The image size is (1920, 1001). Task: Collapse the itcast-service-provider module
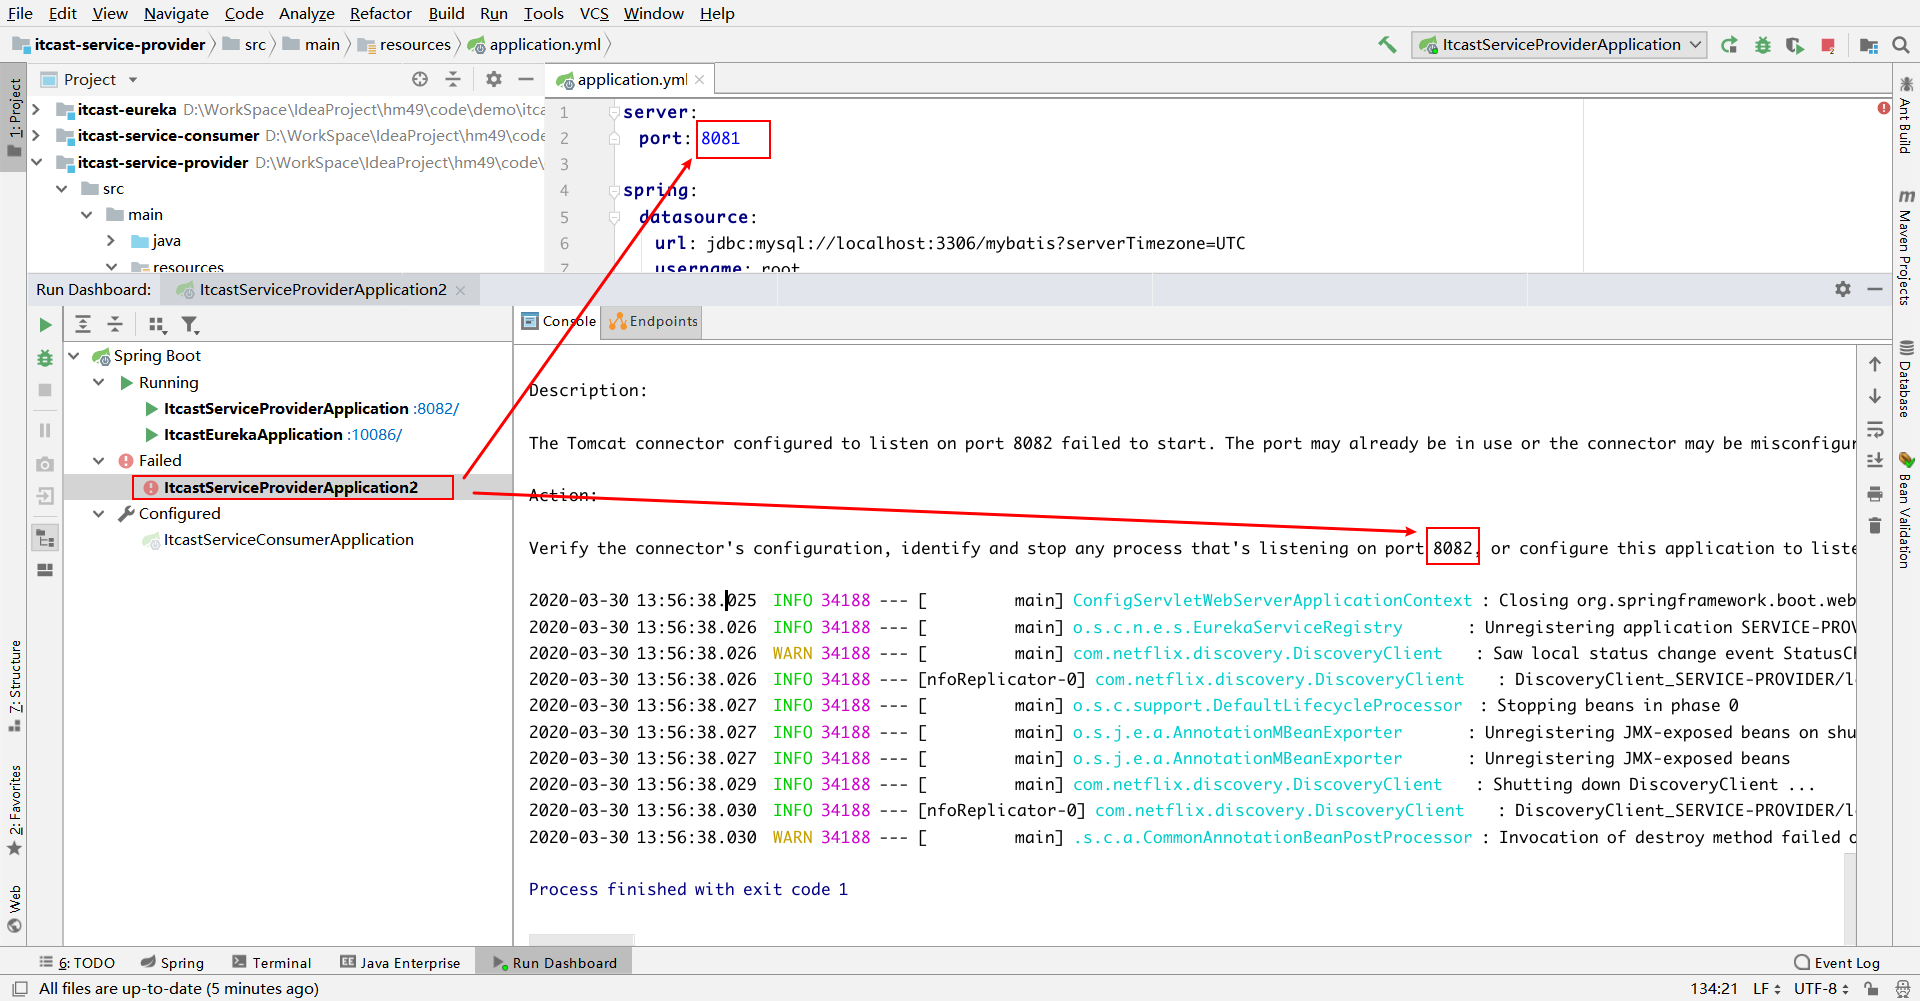click(x=36, y=162)
